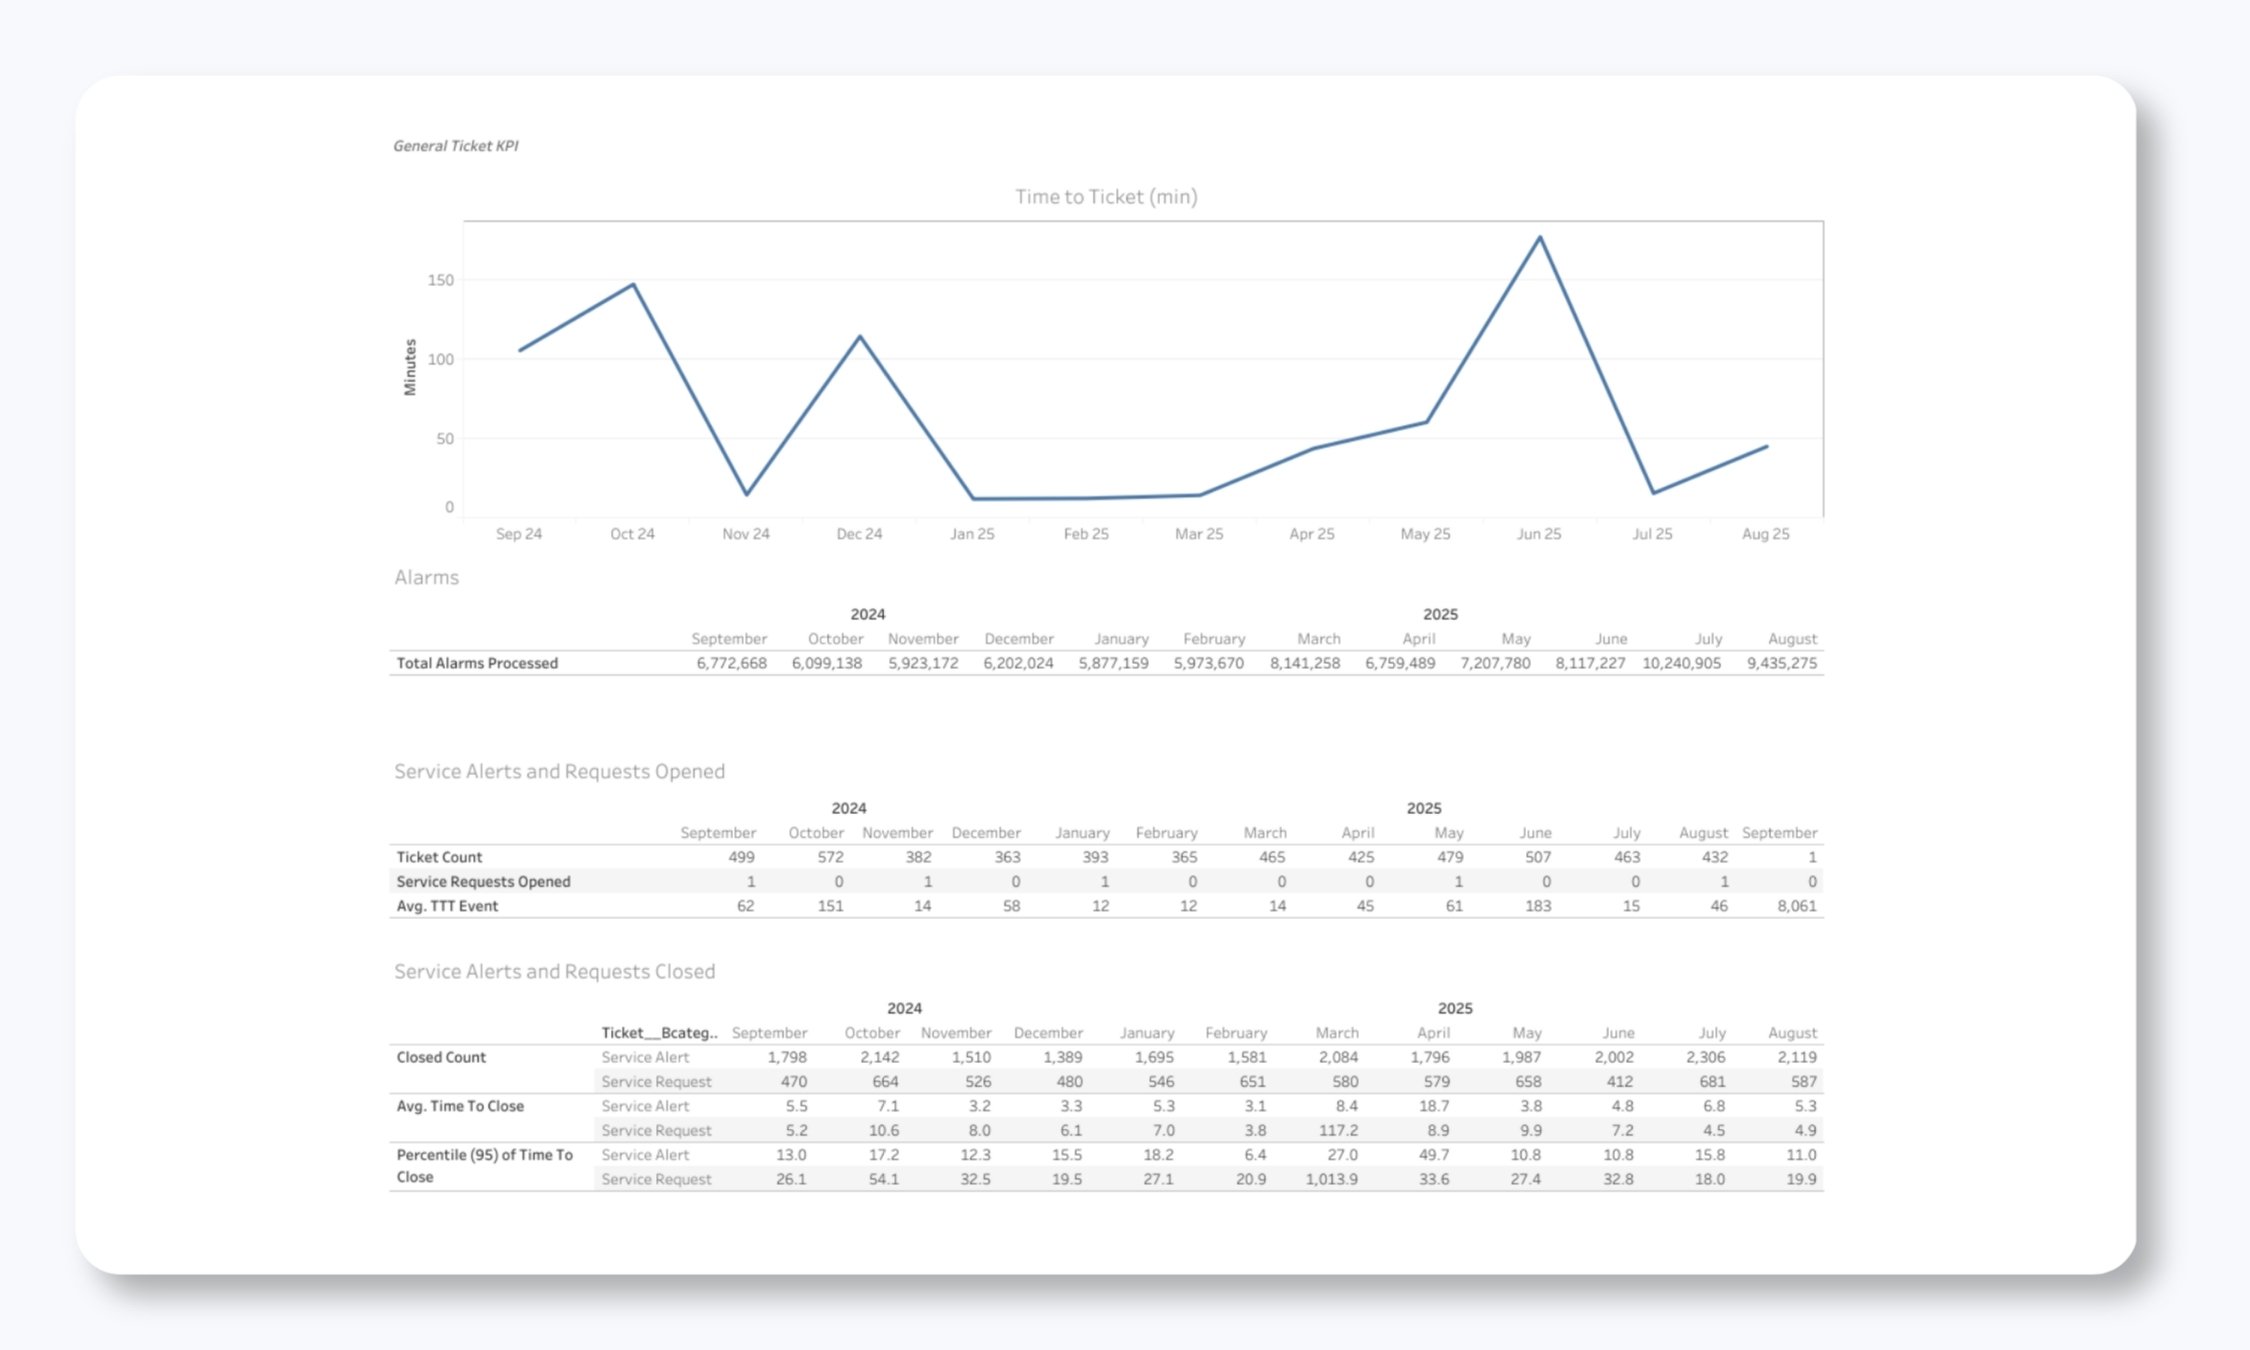Image resolution: width=2250 pixels, height=1350 pixels.
Task: Click the Ticket Count row label
Action: [x=439, y=857]
